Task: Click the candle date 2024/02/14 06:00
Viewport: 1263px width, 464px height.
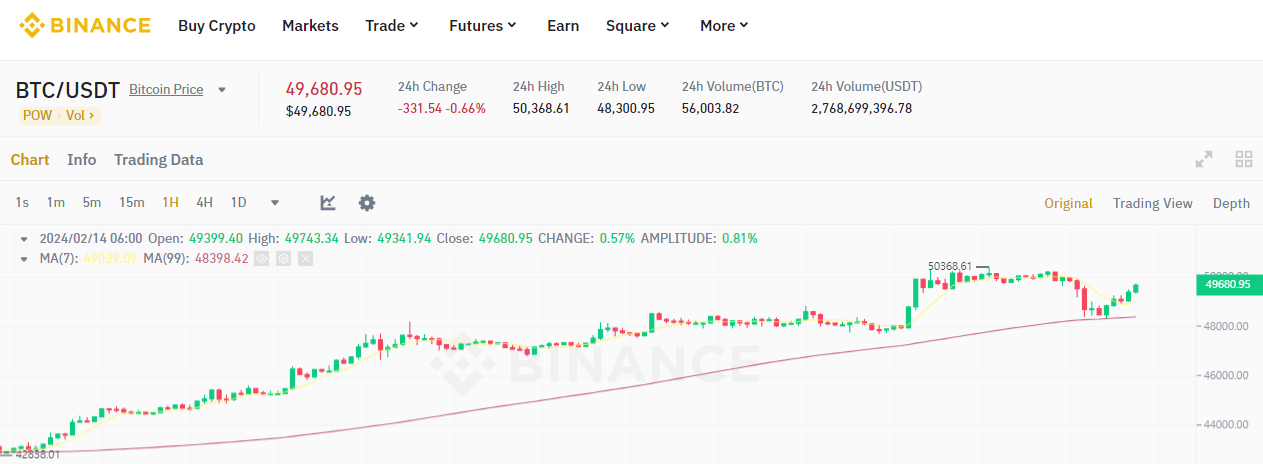Action: point(91,239)
